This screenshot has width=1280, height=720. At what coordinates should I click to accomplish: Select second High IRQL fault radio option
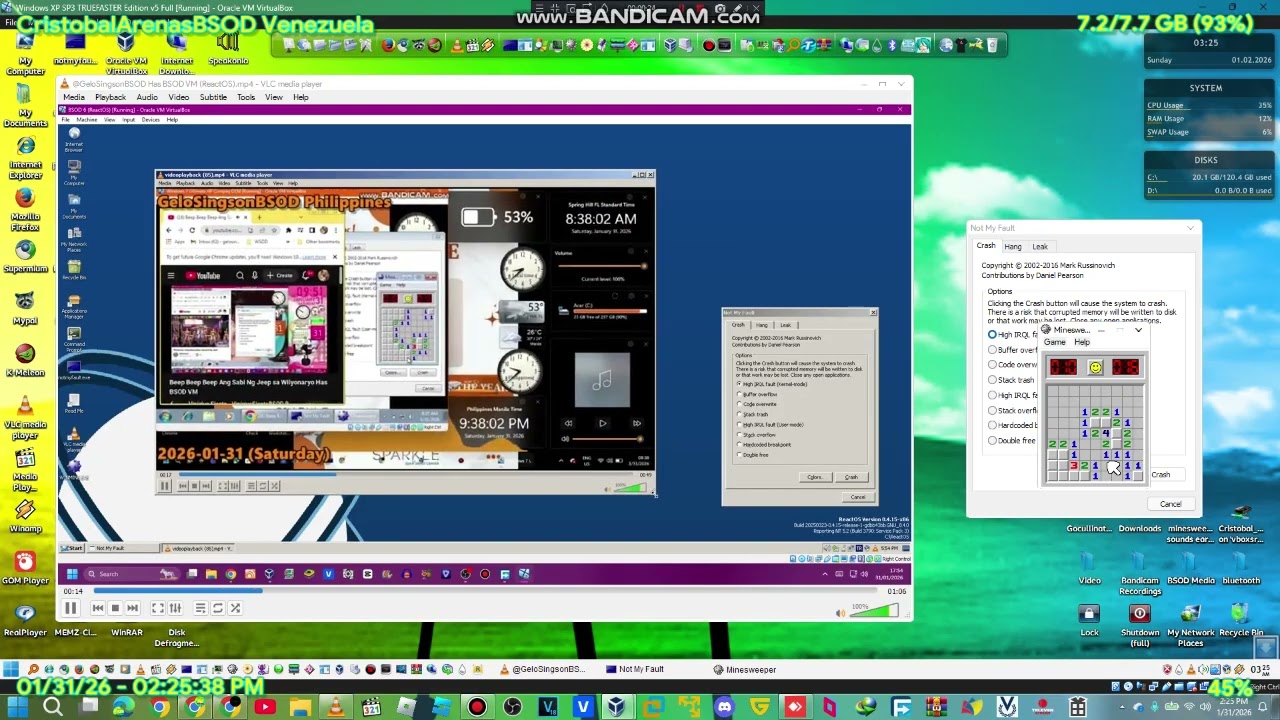[x=992, y=395]
